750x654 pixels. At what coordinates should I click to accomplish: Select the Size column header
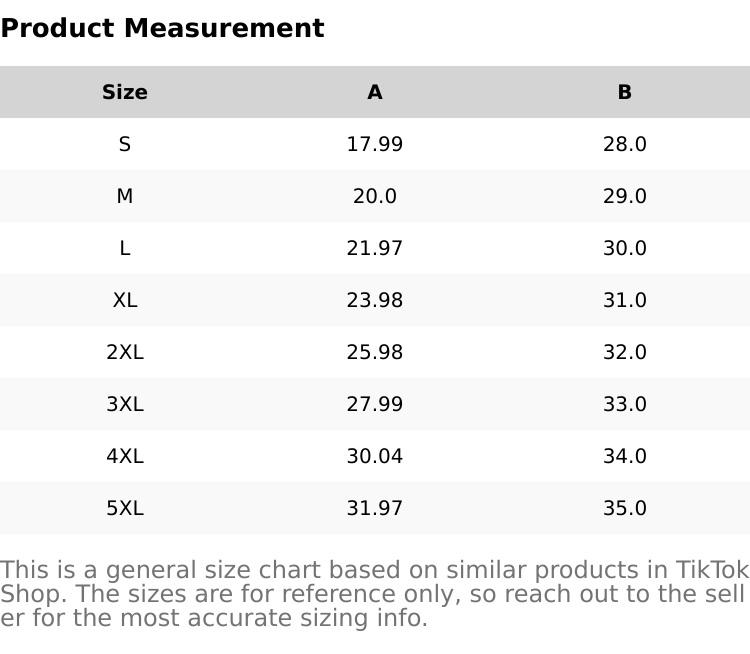[x=125, y=92]
